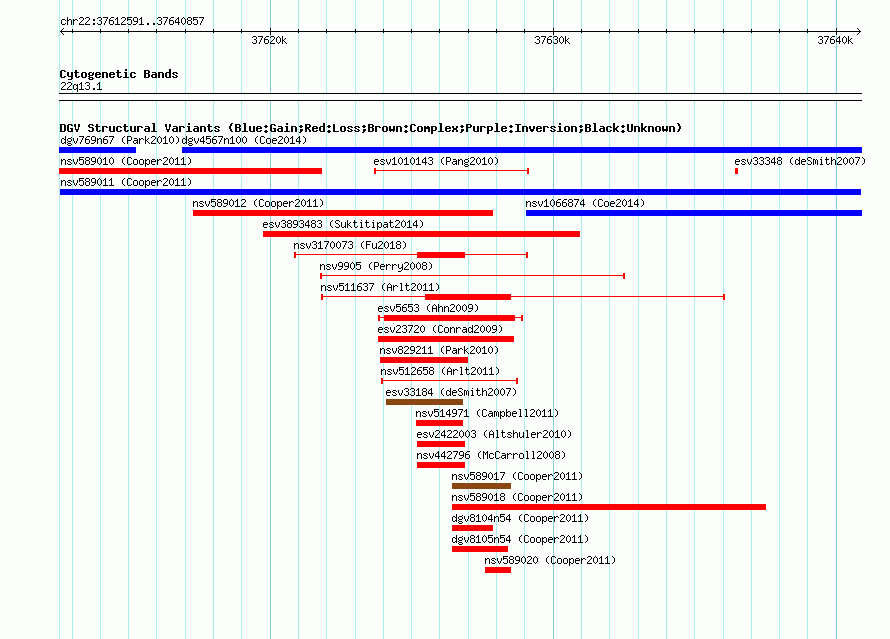Open dgv8105n54 (Cooper2011) variant label
The width and height of the screenshot is (890, 639).
(520, 539)
